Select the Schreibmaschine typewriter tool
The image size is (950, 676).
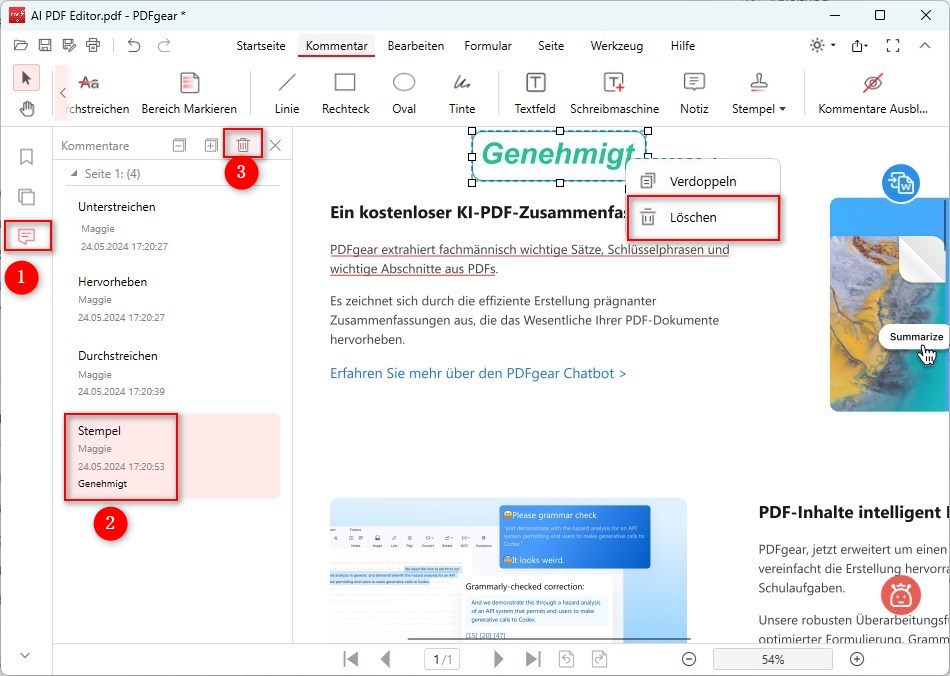[614, 93]
